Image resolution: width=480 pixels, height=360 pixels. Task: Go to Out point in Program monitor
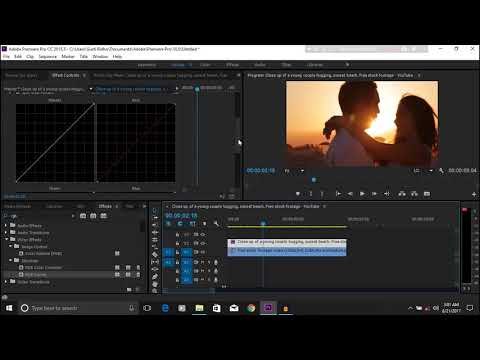(x=387, y=194)
